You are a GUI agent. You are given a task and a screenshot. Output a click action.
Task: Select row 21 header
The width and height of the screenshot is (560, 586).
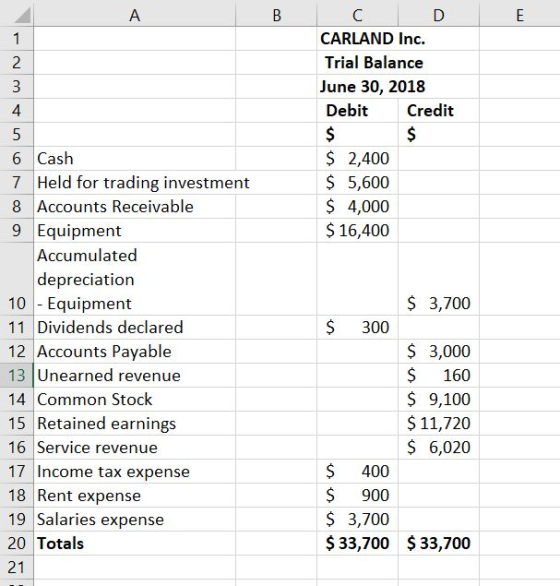point(16,567)
